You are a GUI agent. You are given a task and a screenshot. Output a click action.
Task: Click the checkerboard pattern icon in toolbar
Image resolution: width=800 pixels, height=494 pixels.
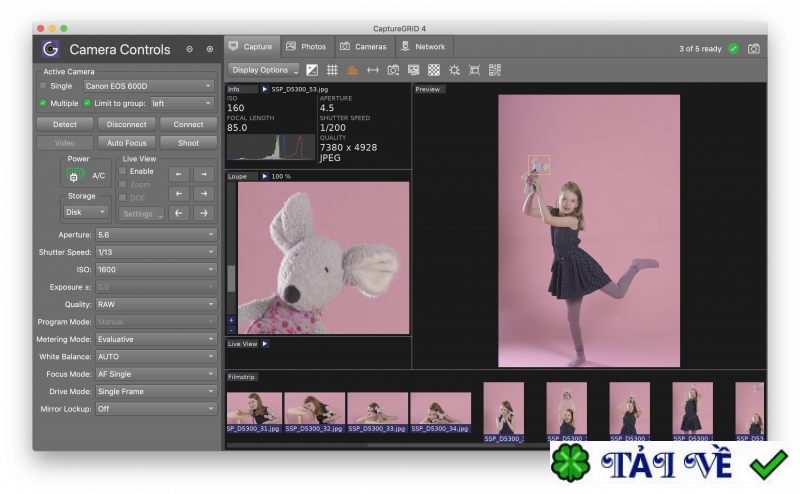(434, 70)
